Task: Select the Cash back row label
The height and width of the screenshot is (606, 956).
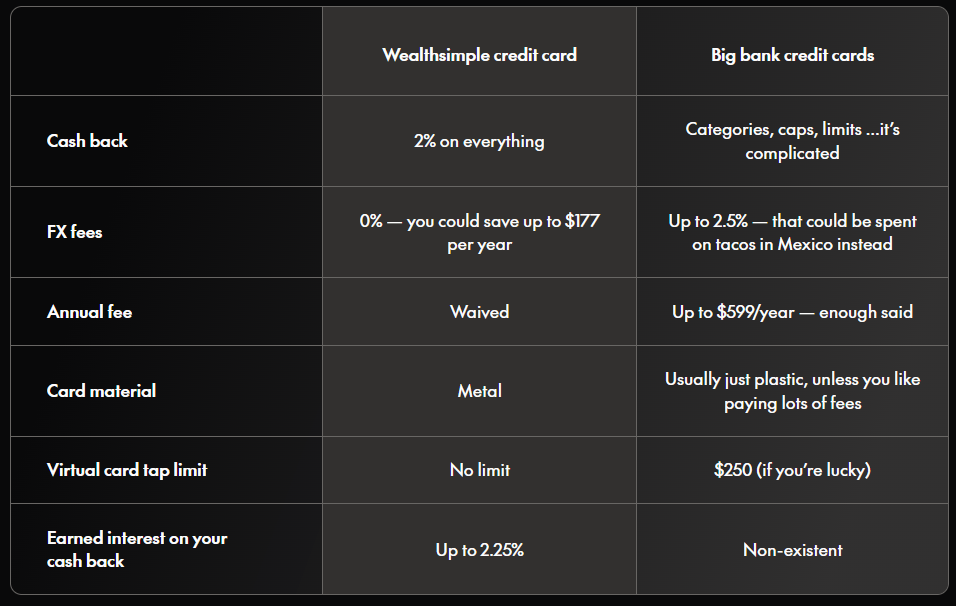Action: [x=87, y=141]
